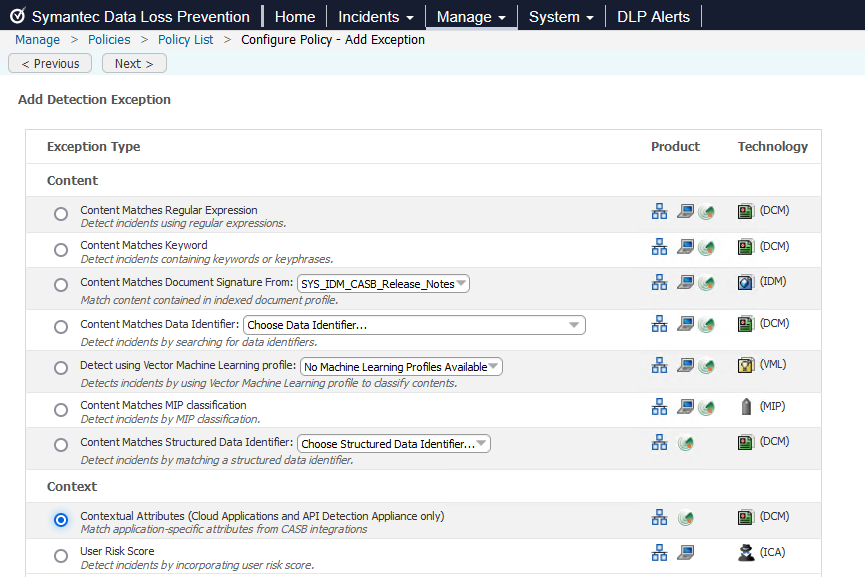865x577 pixels.
Task: Open the System menu
Action: [x=560, y=17]
